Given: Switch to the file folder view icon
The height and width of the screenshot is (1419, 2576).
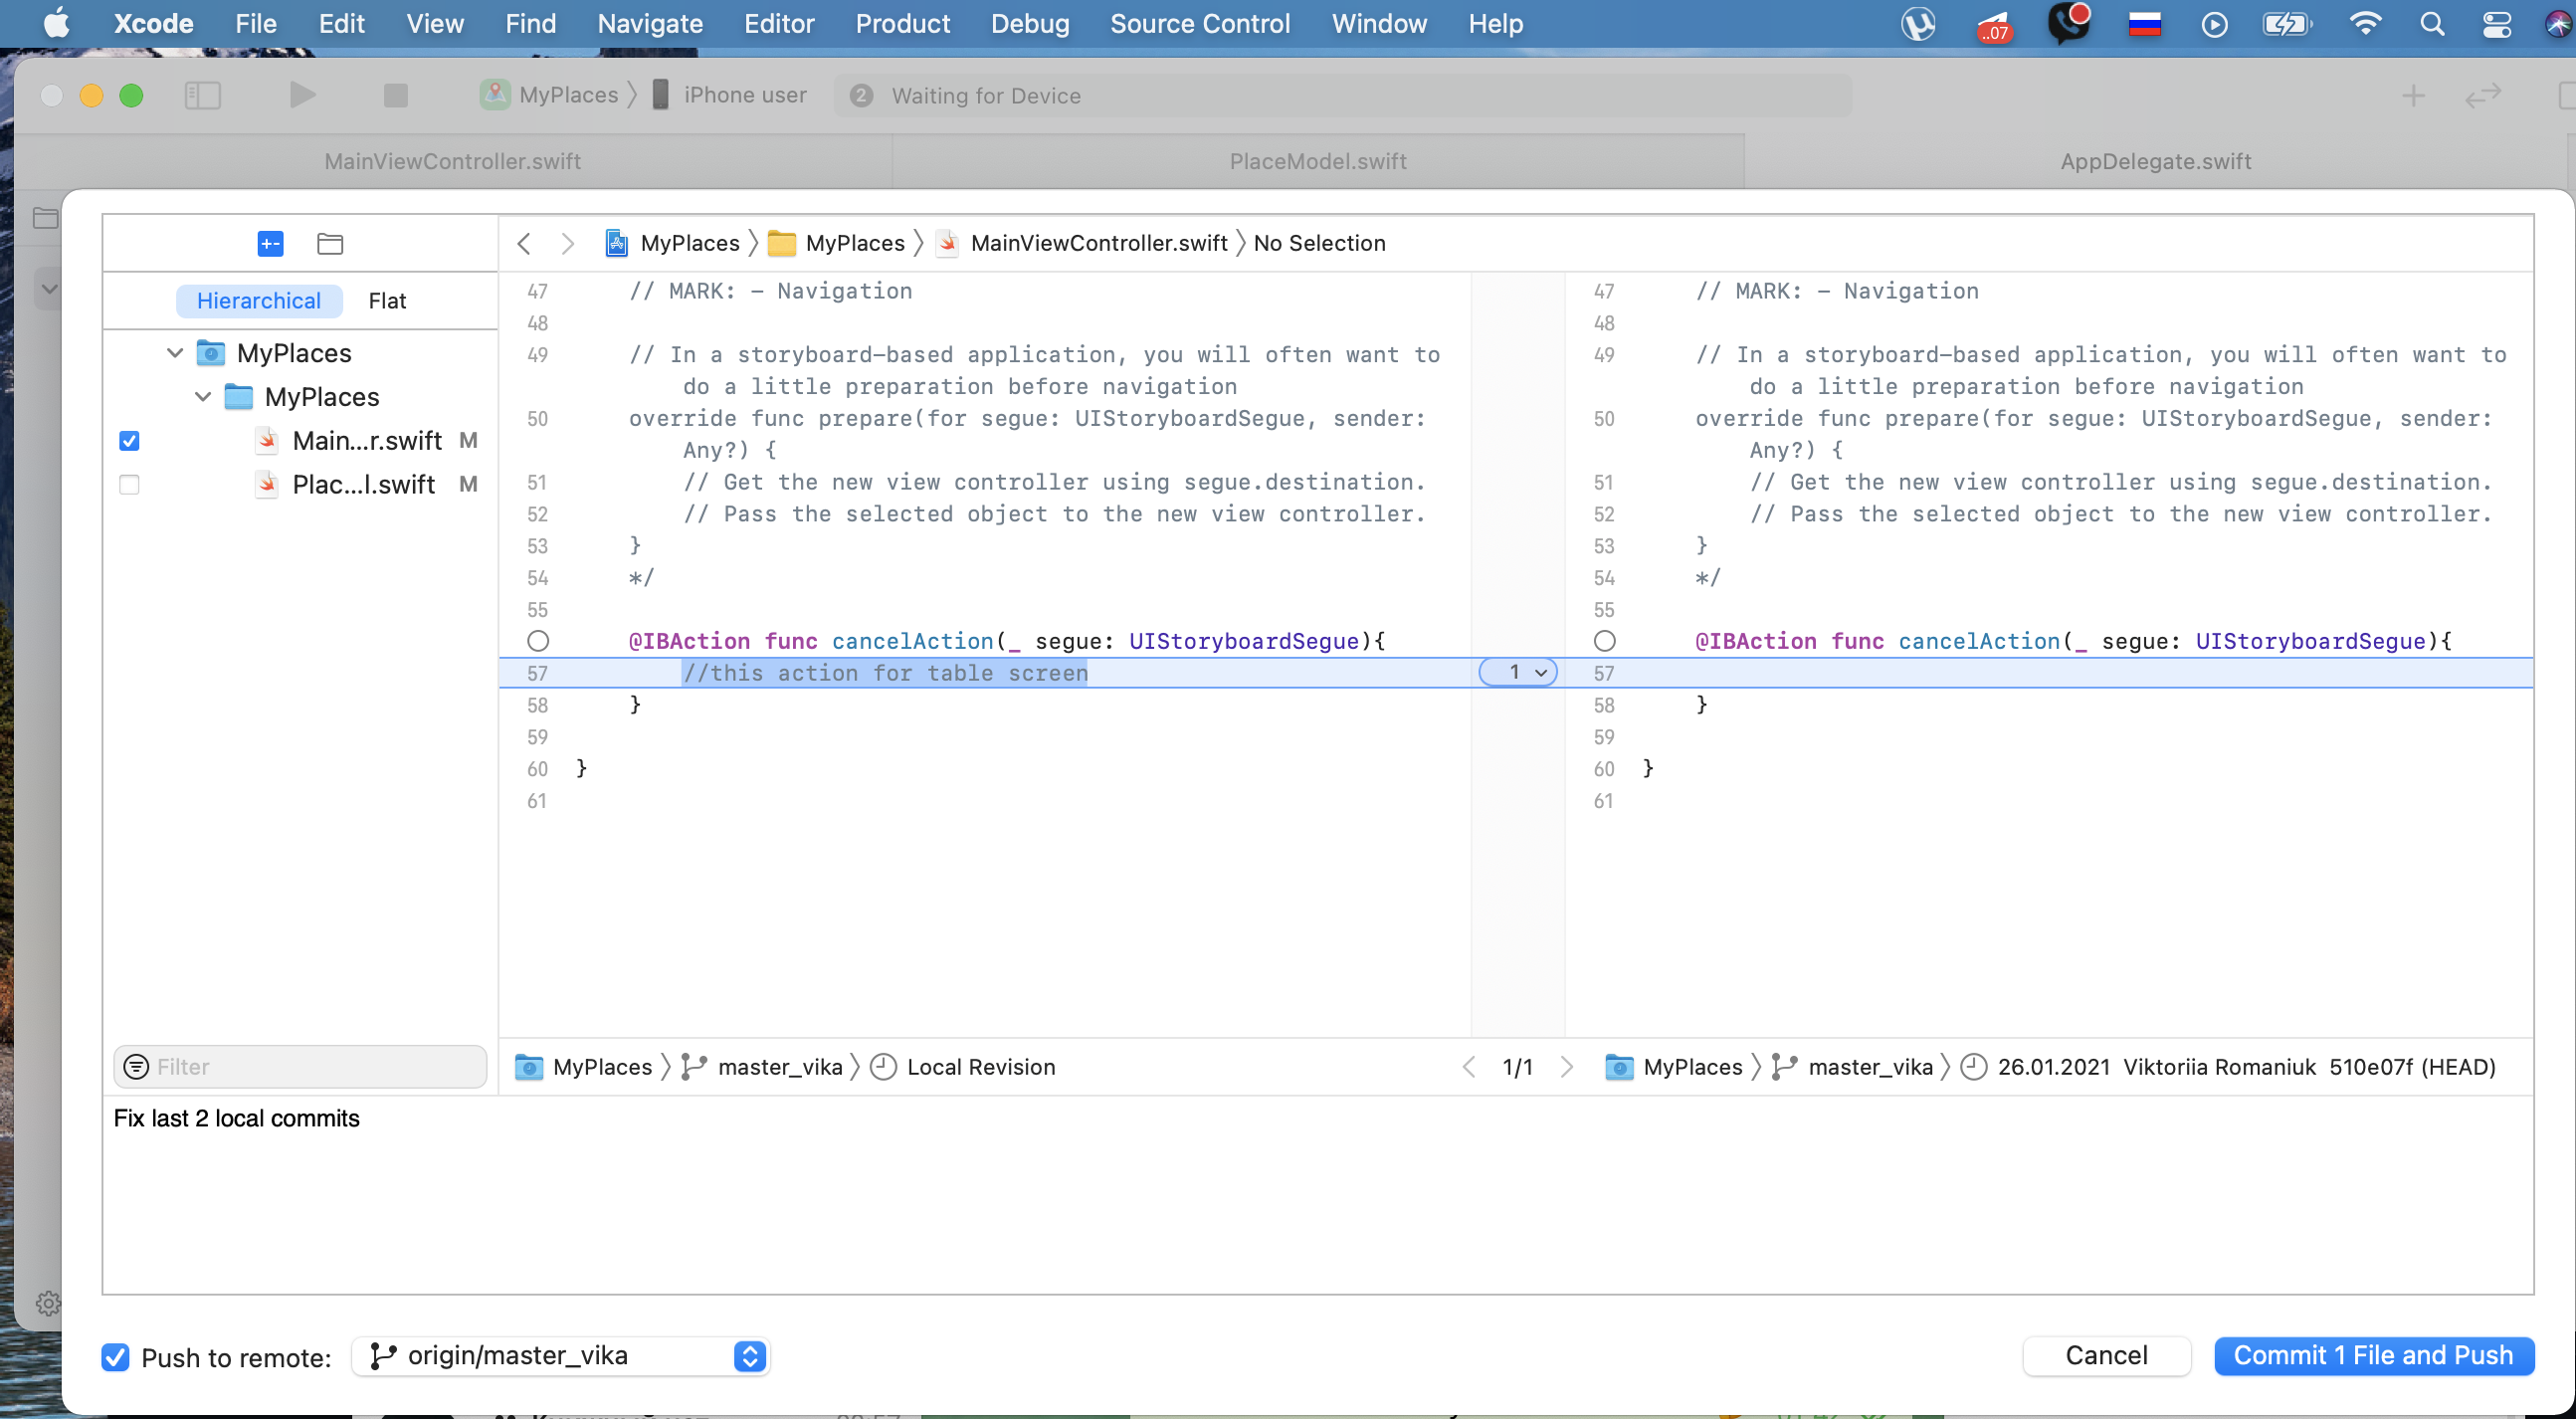Looking at the screenshot, I should 330,243.
